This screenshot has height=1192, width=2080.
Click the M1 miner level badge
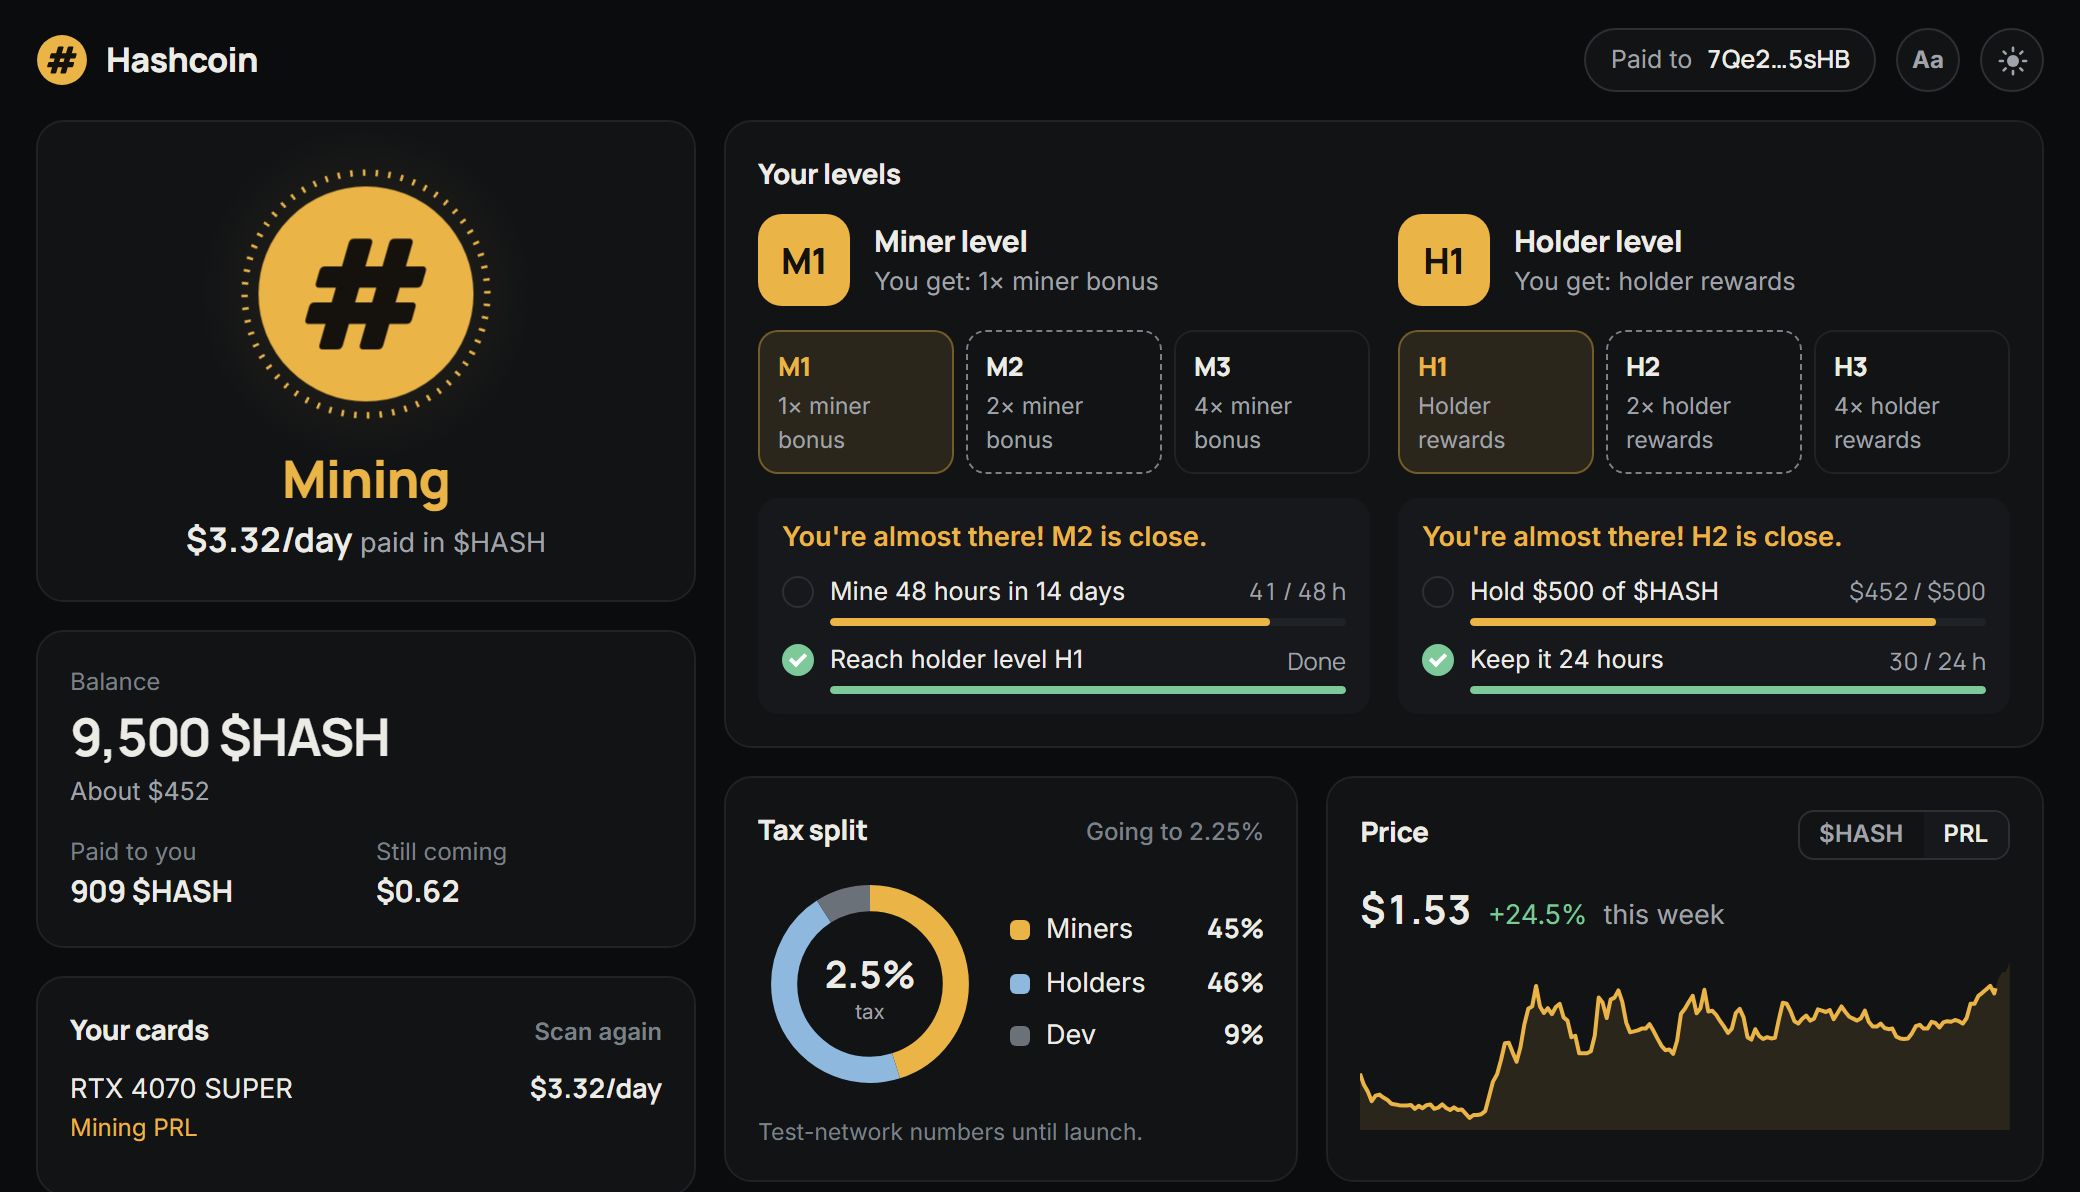804,260
